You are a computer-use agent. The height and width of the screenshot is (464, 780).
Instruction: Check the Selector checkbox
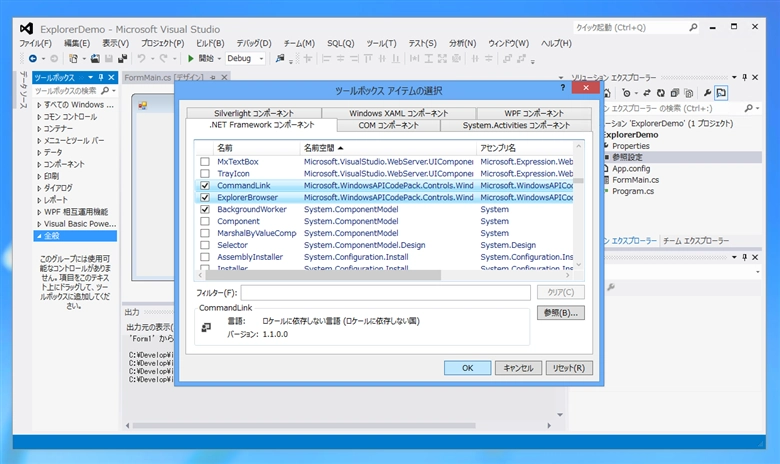point(205,245)
